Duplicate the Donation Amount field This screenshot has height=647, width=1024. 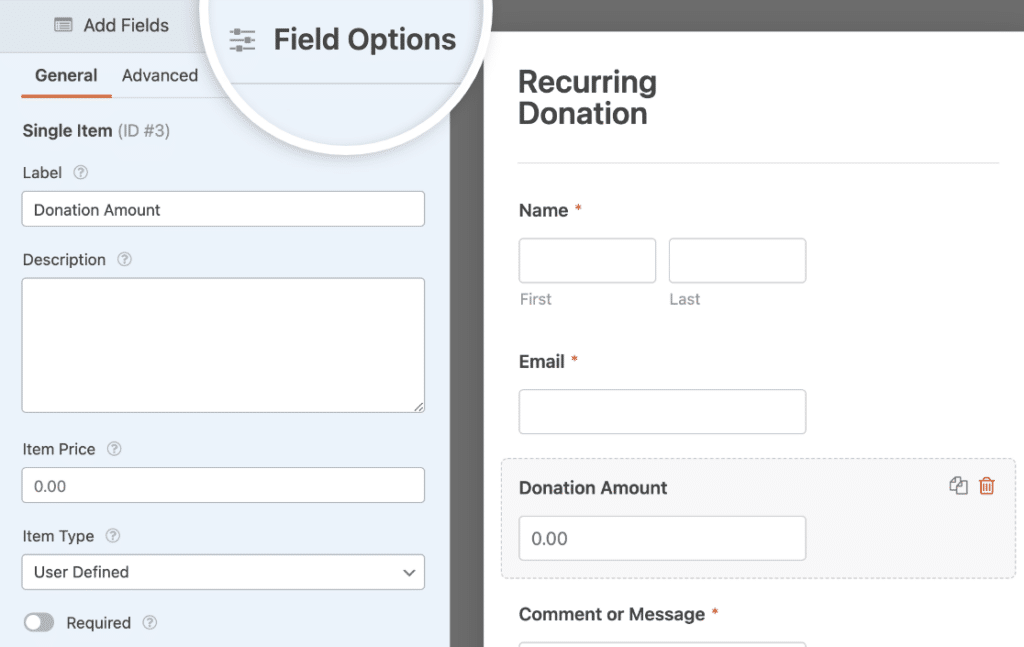coord(958,486)
